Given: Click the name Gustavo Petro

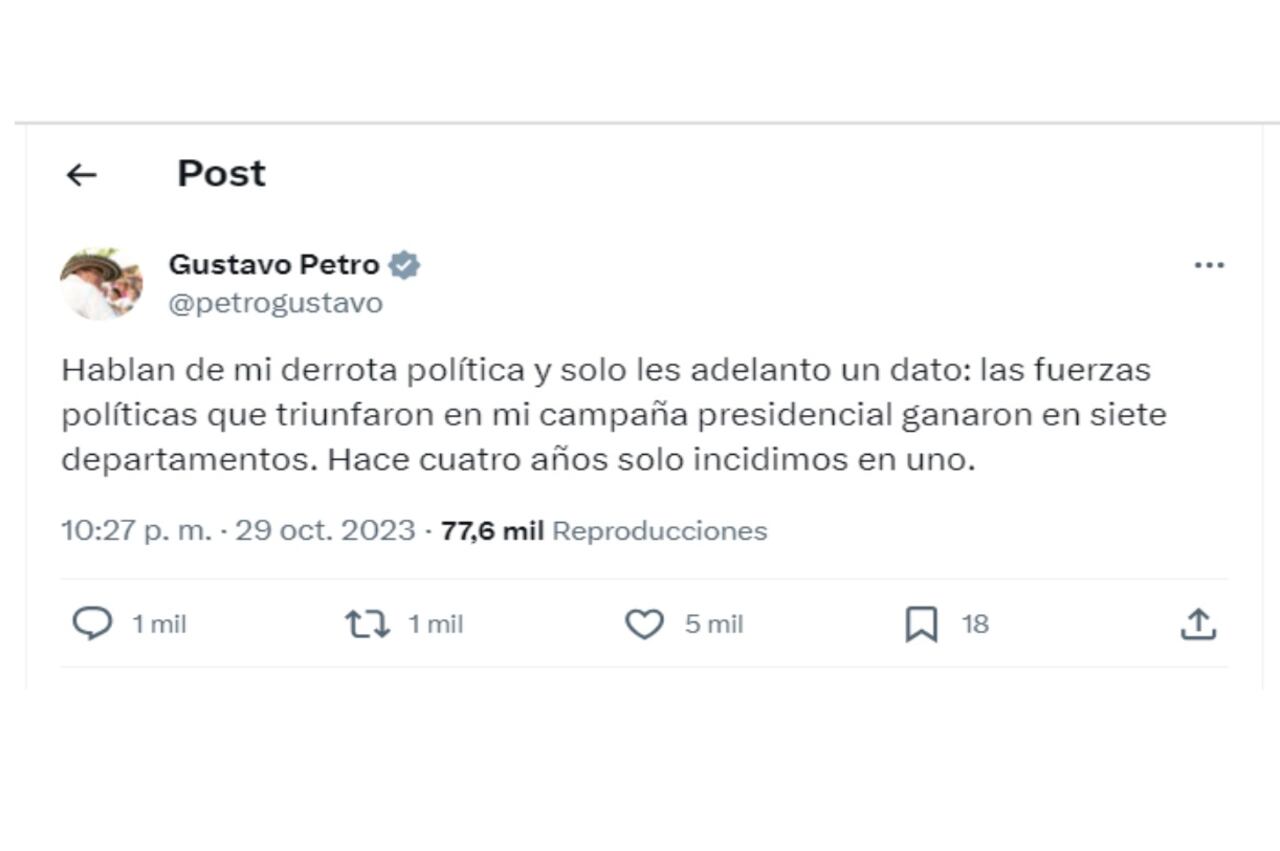Looking at the screenshot, I should point(275,264).
